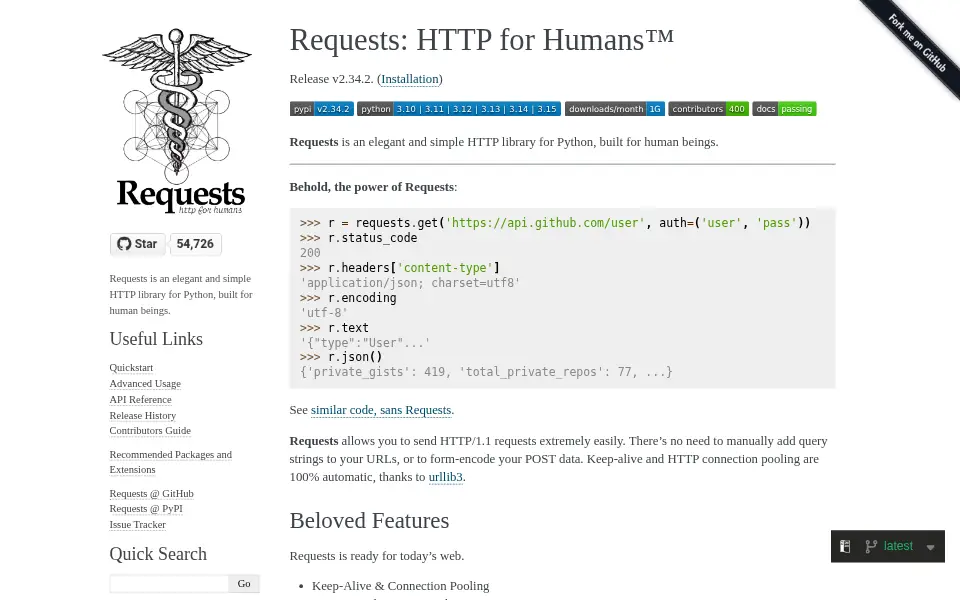Open the Installation link
The image size is (960, 600).
click(410, 79)
